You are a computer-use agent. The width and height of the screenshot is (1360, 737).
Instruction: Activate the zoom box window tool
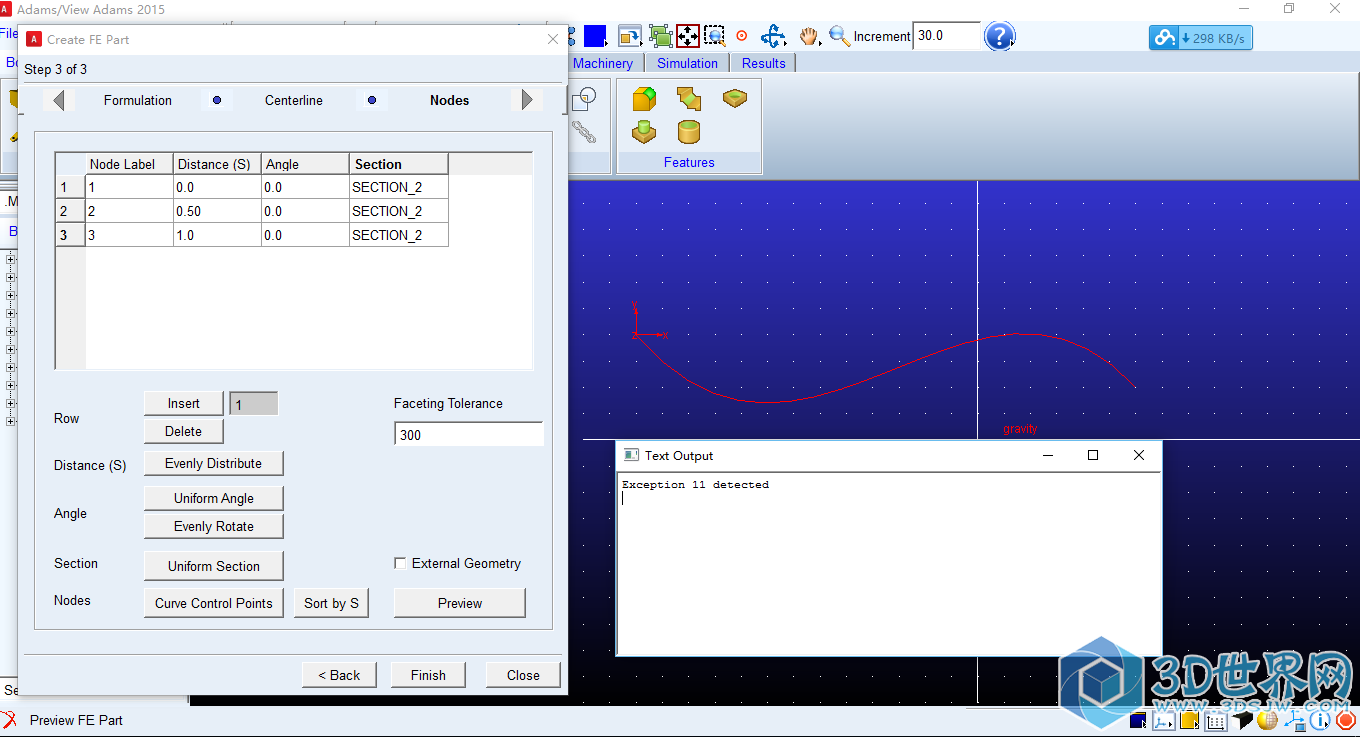tap(715, 36)
